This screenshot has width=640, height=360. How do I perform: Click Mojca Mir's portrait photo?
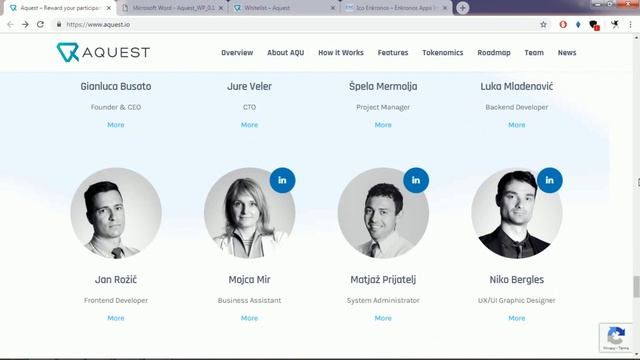(x=249, y=213)
